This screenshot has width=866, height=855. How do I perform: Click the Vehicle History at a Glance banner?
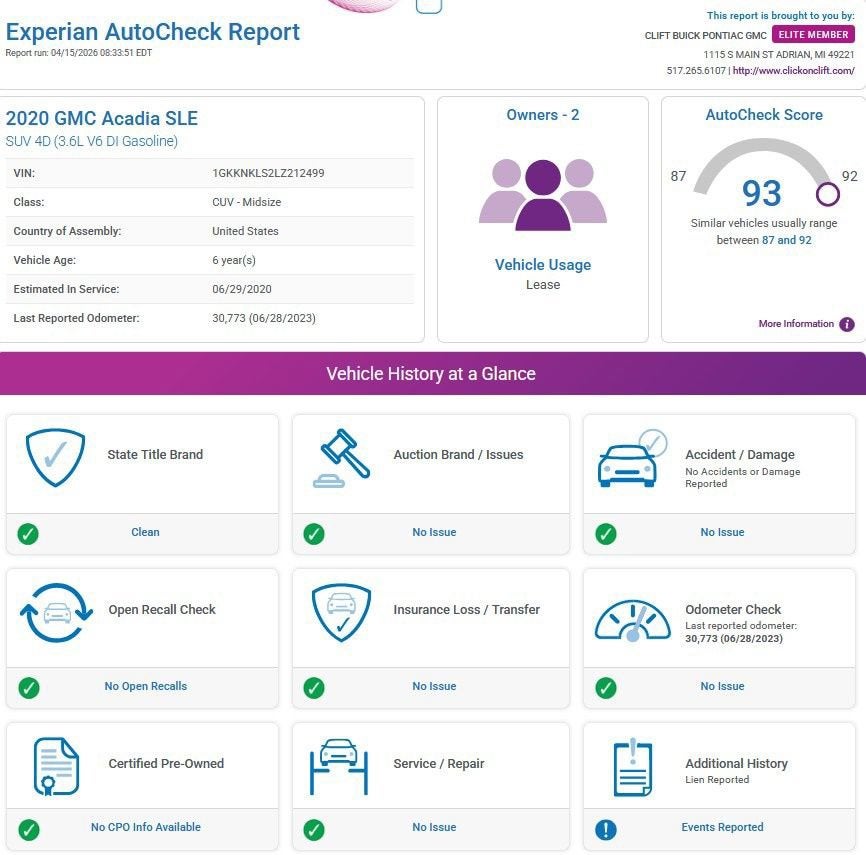tap(431, 373)
